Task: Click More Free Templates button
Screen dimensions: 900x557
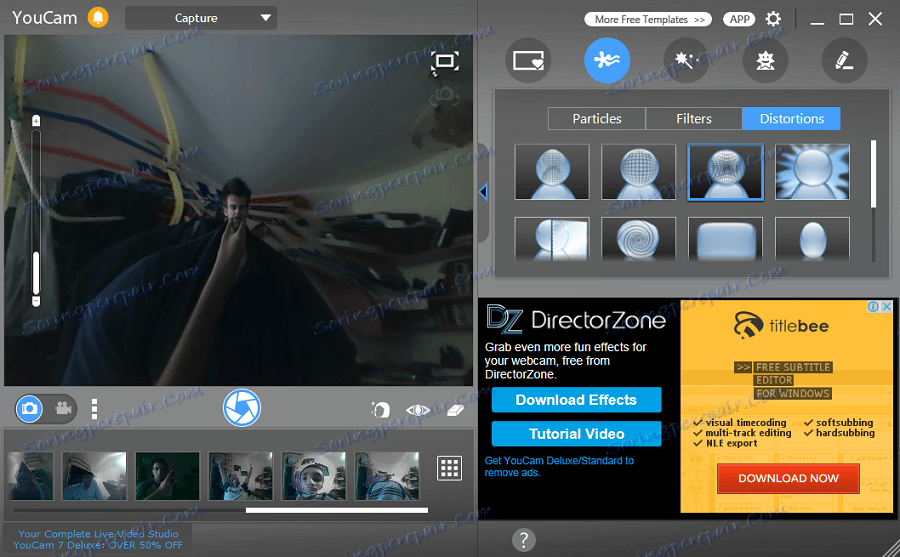Action: tap(648, 19)
